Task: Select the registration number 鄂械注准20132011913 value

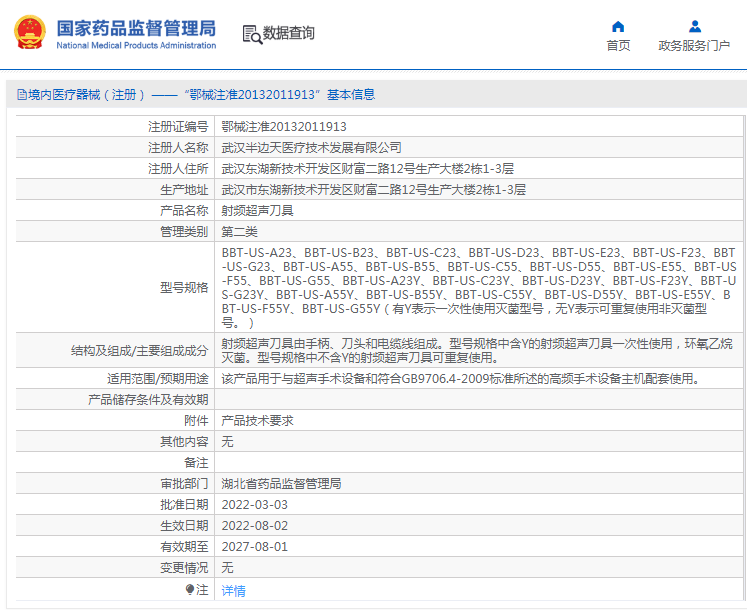Action: point(284,127)
